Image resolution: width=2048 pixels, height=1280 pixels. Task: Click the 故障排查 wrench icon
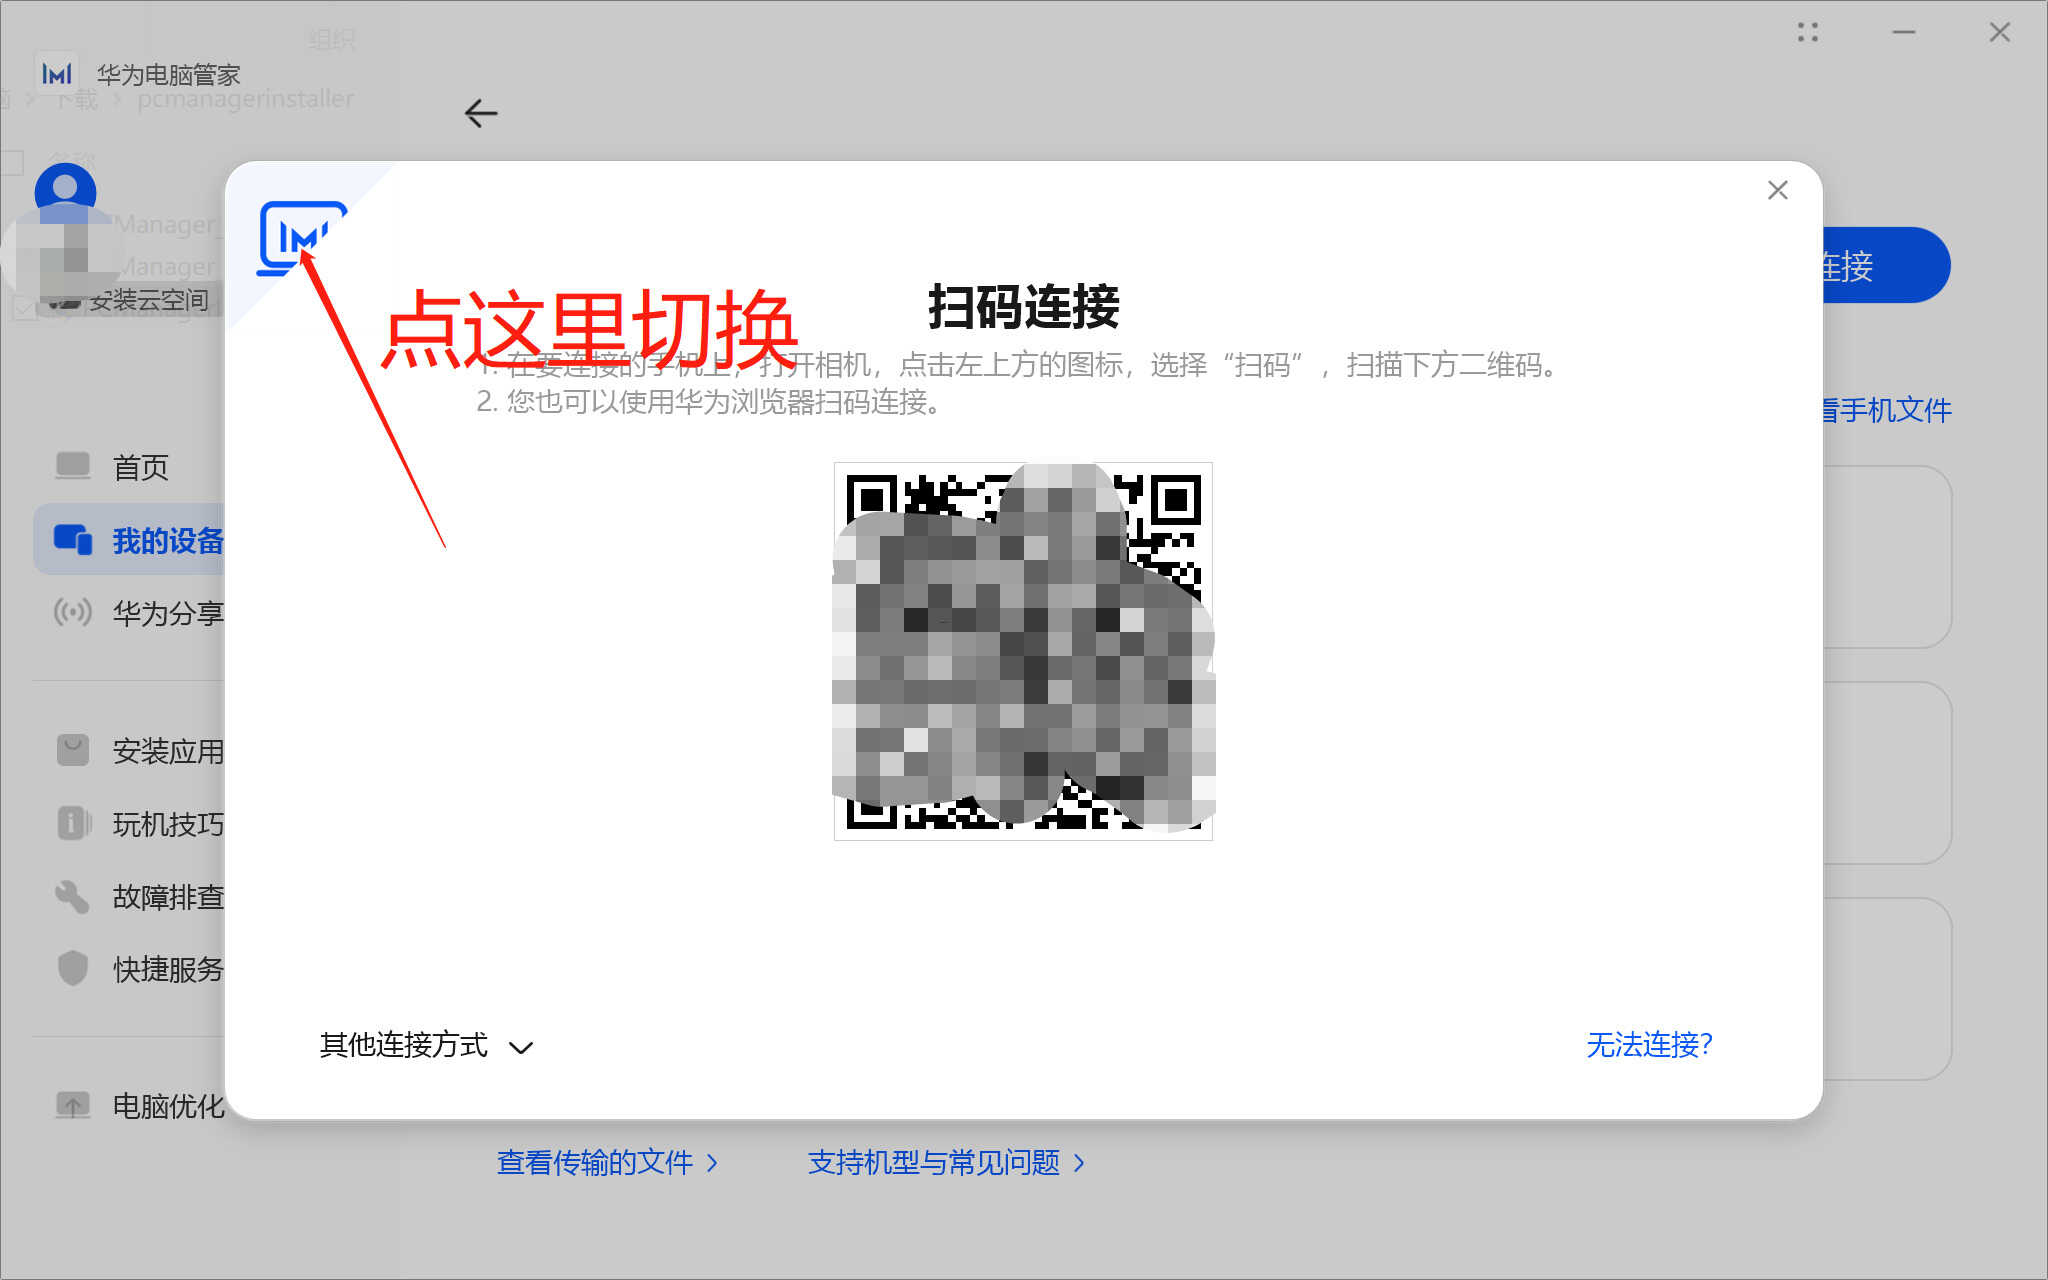72,896
